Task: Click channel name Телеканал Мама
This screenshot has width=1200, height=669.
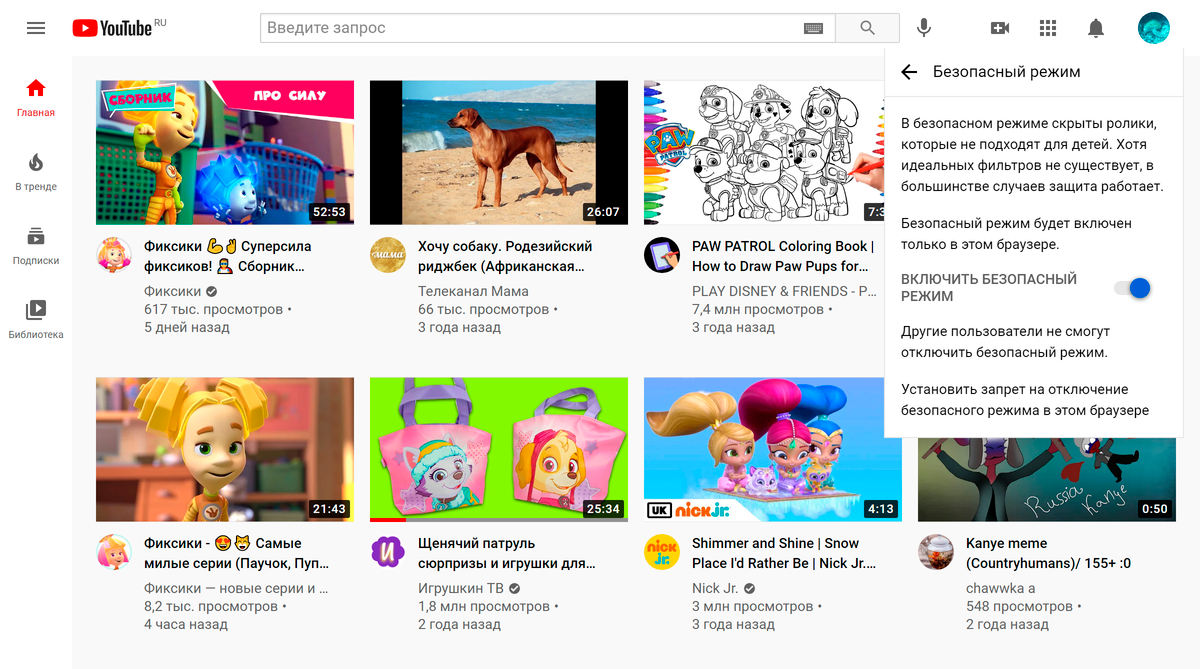Action: [x=473, y=291]
